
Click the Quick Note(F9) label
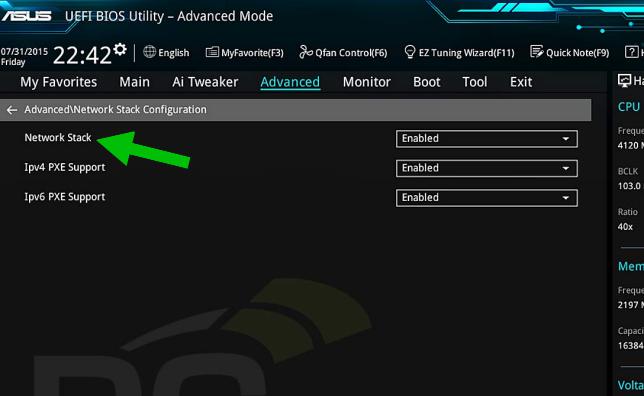[577, 53]
